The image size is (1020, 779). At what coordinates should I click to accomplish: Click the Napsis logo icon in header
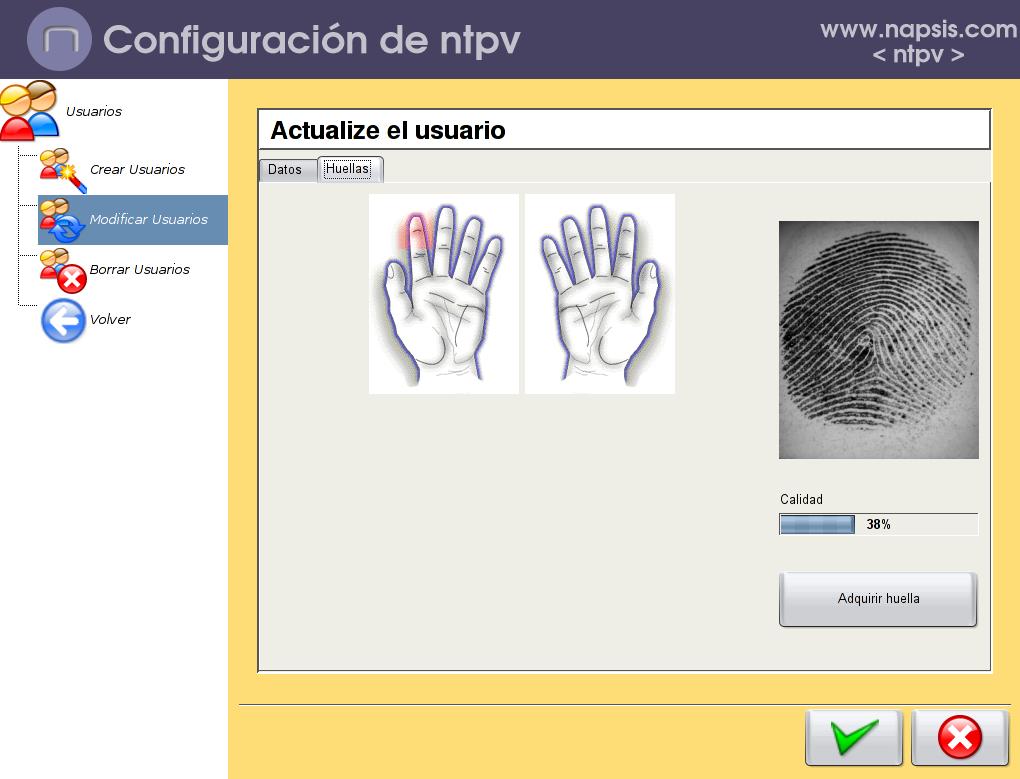tap(60, 40)
